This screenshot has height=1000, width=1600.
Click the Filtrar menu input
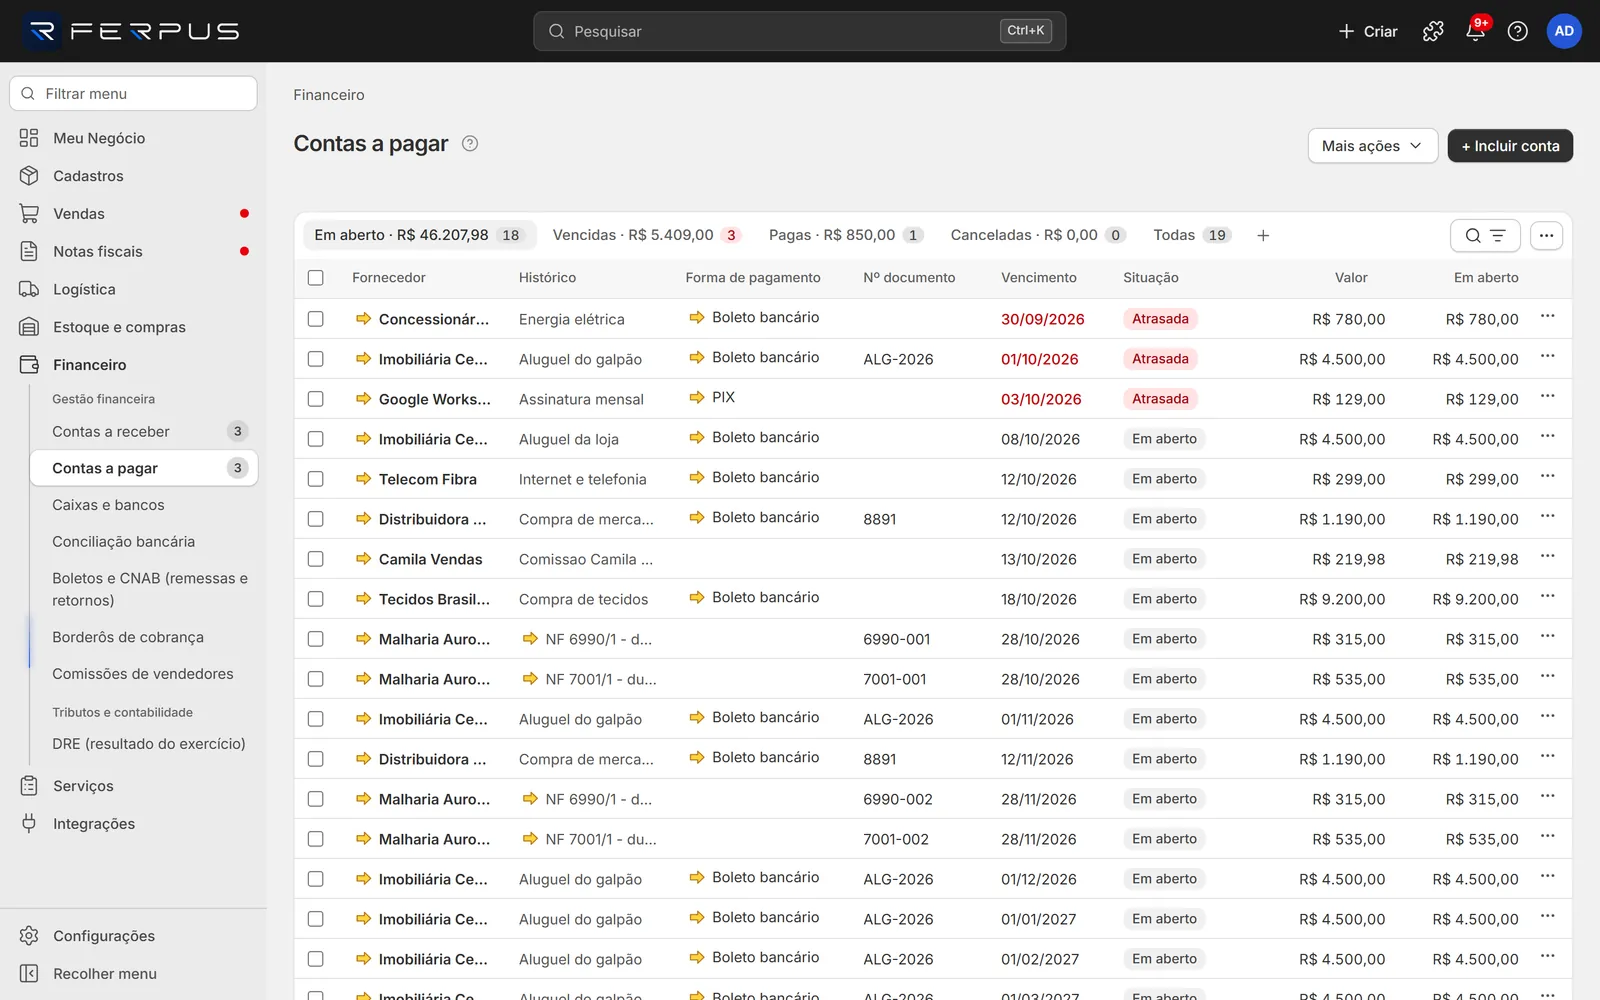click(x=134, y=94)
